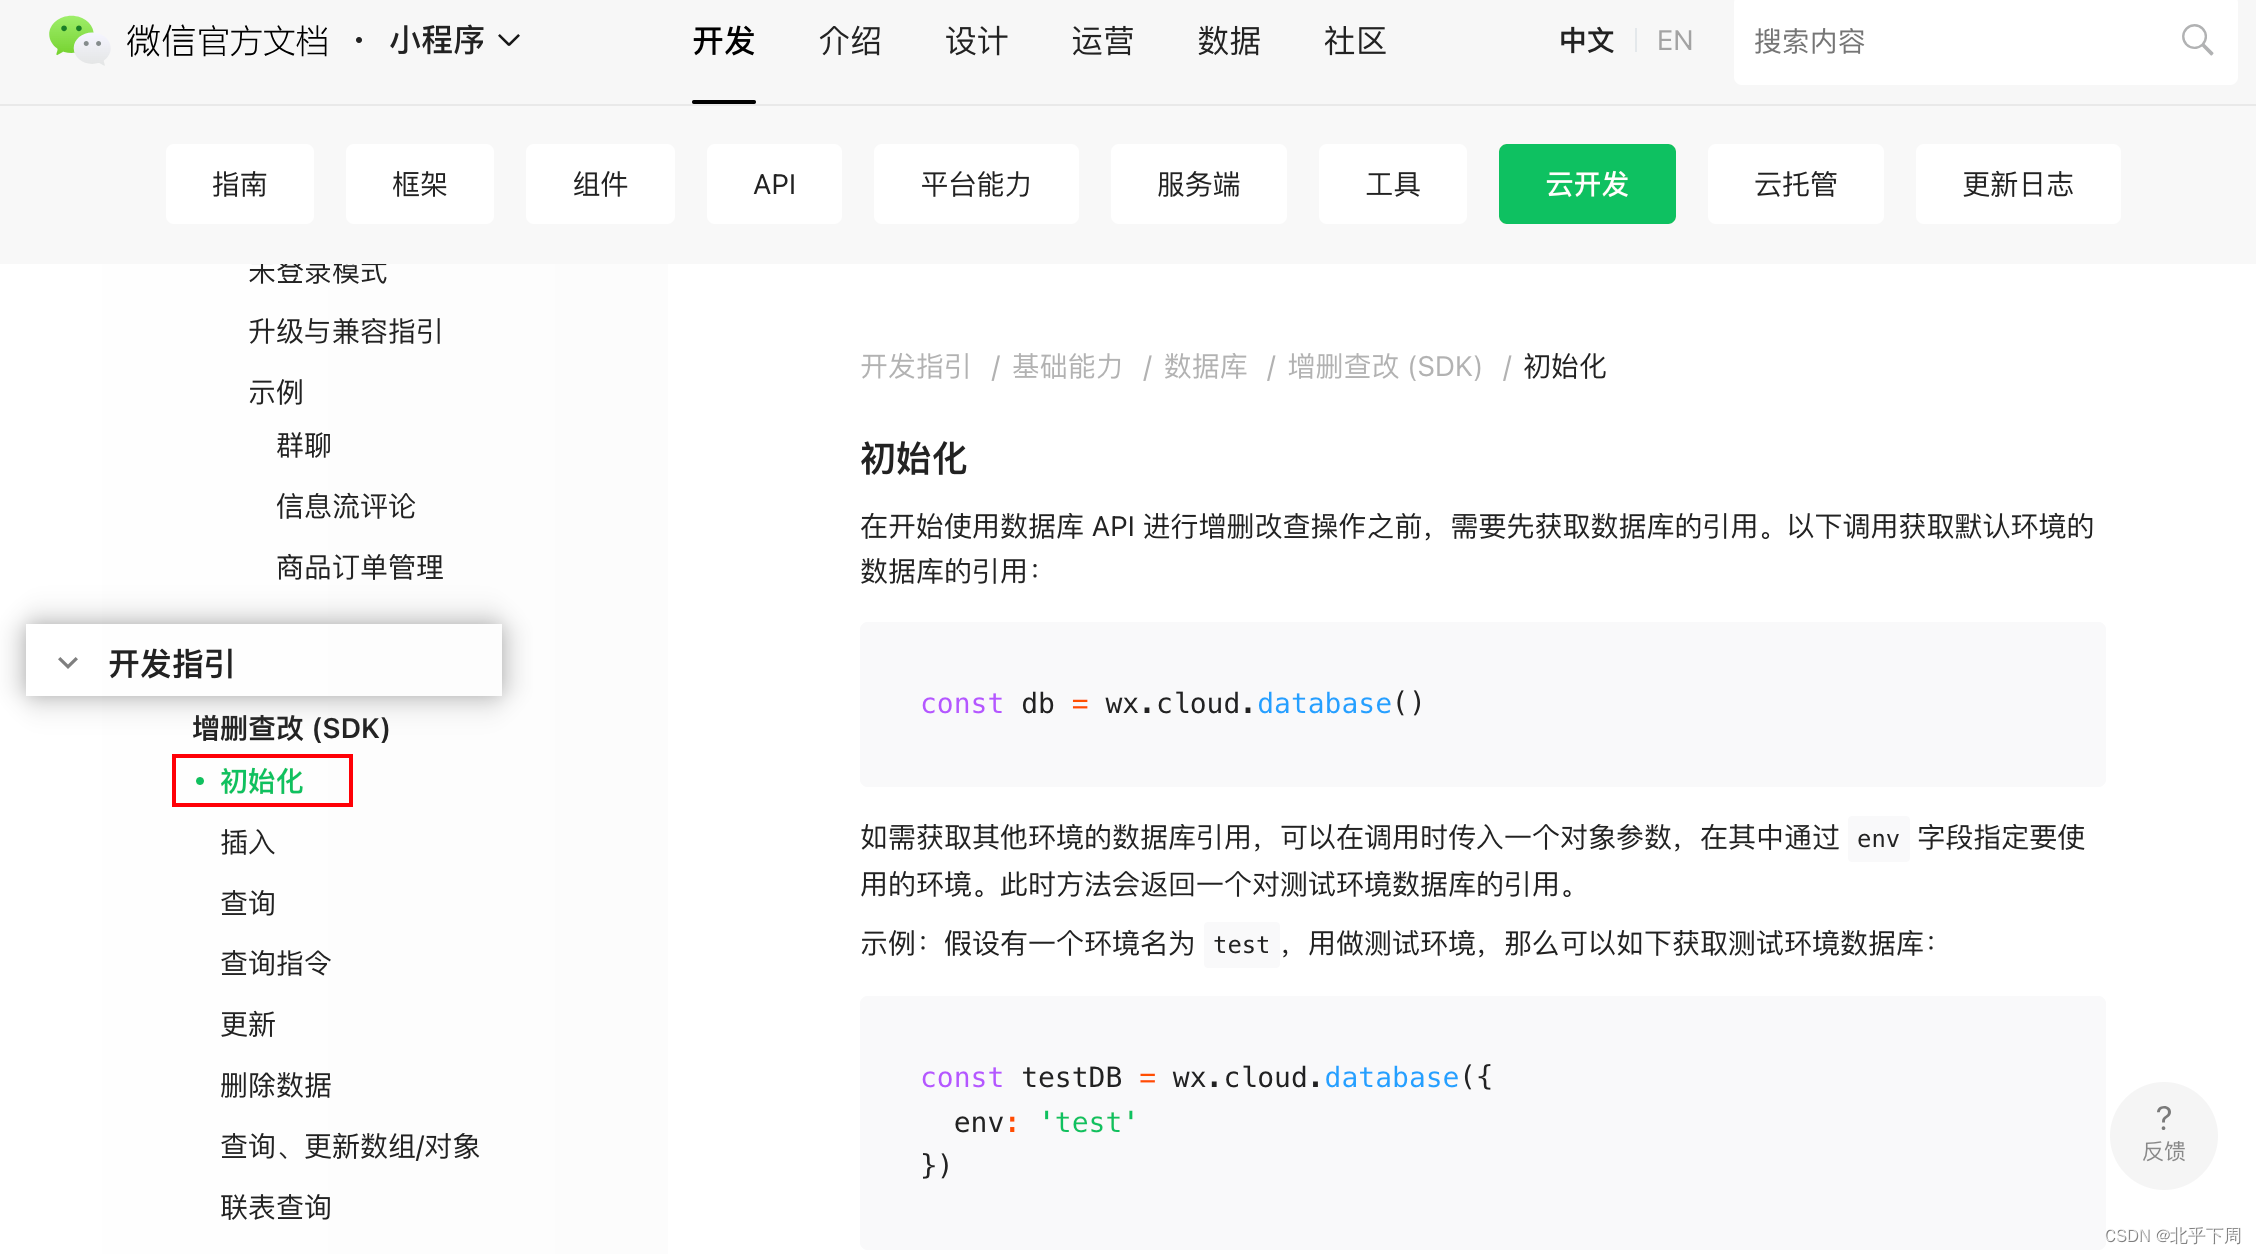Open 商品订单管理 example page

[359, 567]
